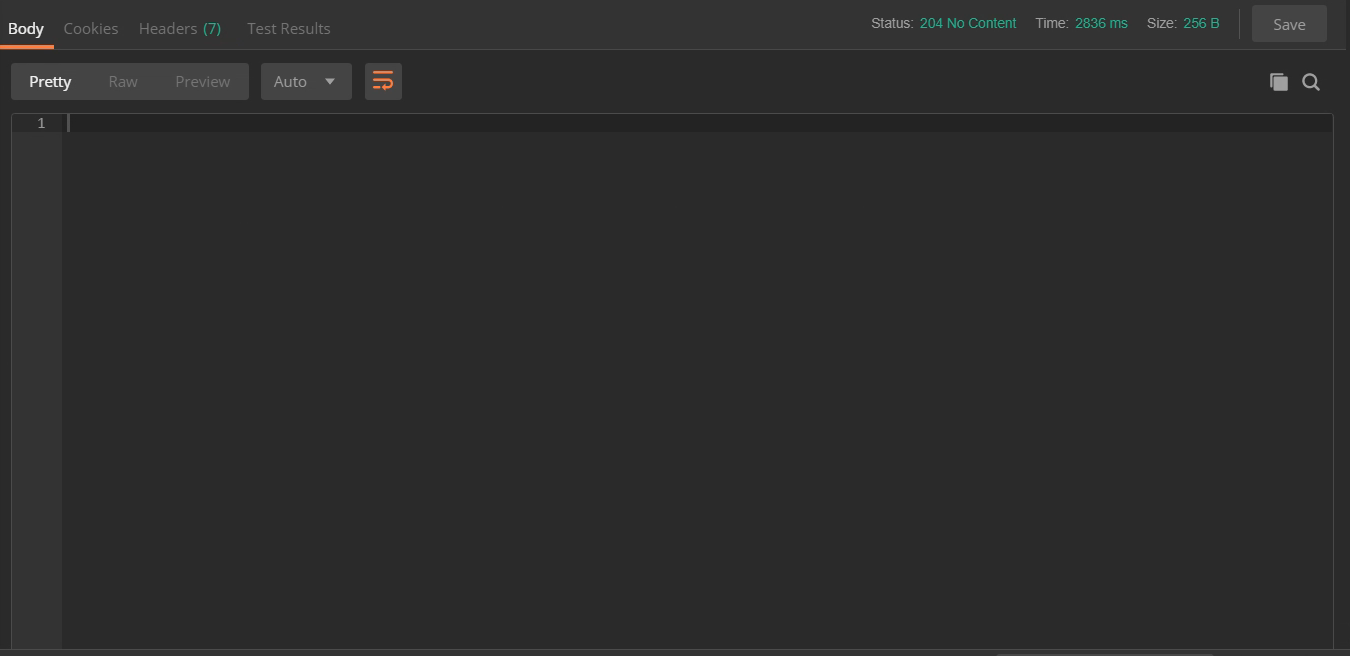This screenshot has width=1350, height=656.
Task: Click line number 1 in the gutter
Action: pos(41,123)
